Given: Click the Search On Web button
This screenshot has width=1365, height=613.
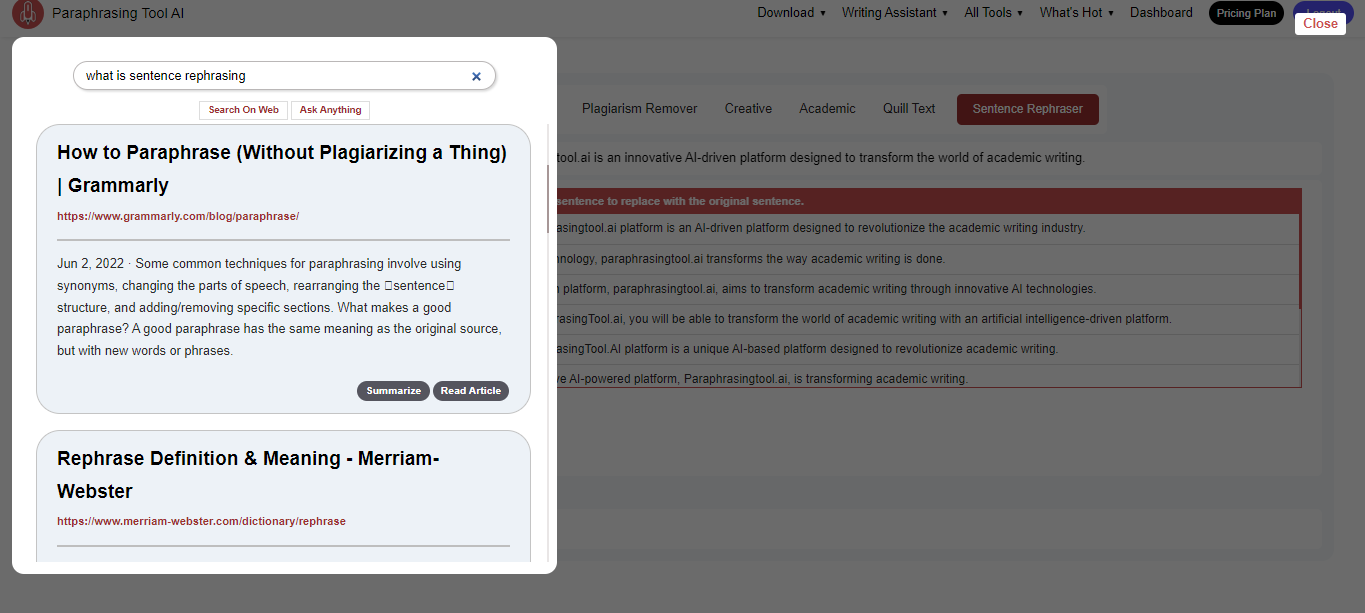Looking at the screenshot, I should tap(244, 110).
